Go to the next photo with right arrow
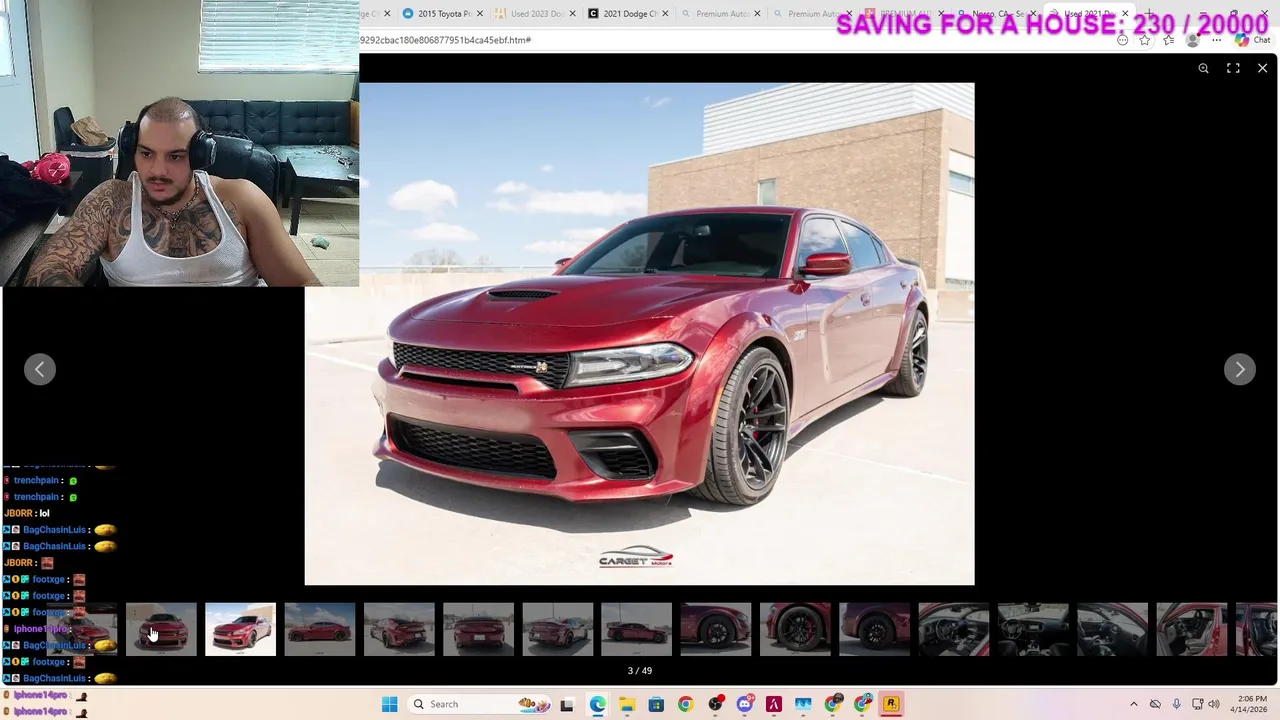 tap(1239, 369)
